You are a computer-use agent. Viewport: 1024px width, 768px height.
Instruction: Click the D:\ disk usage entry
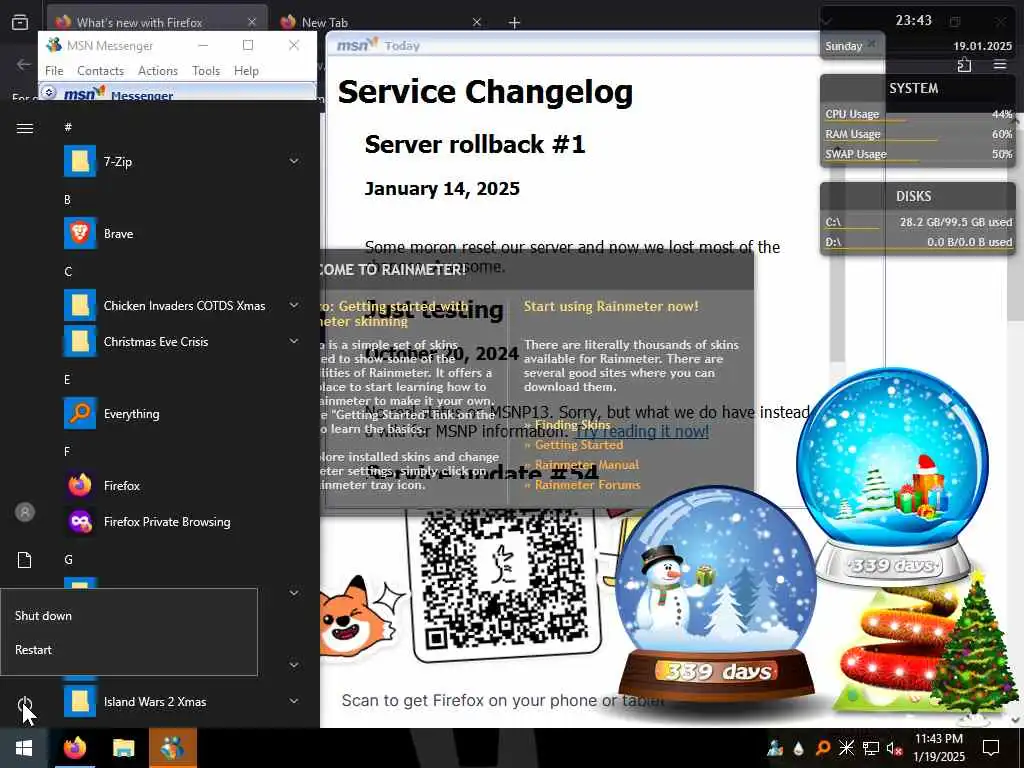click(918, 242)
